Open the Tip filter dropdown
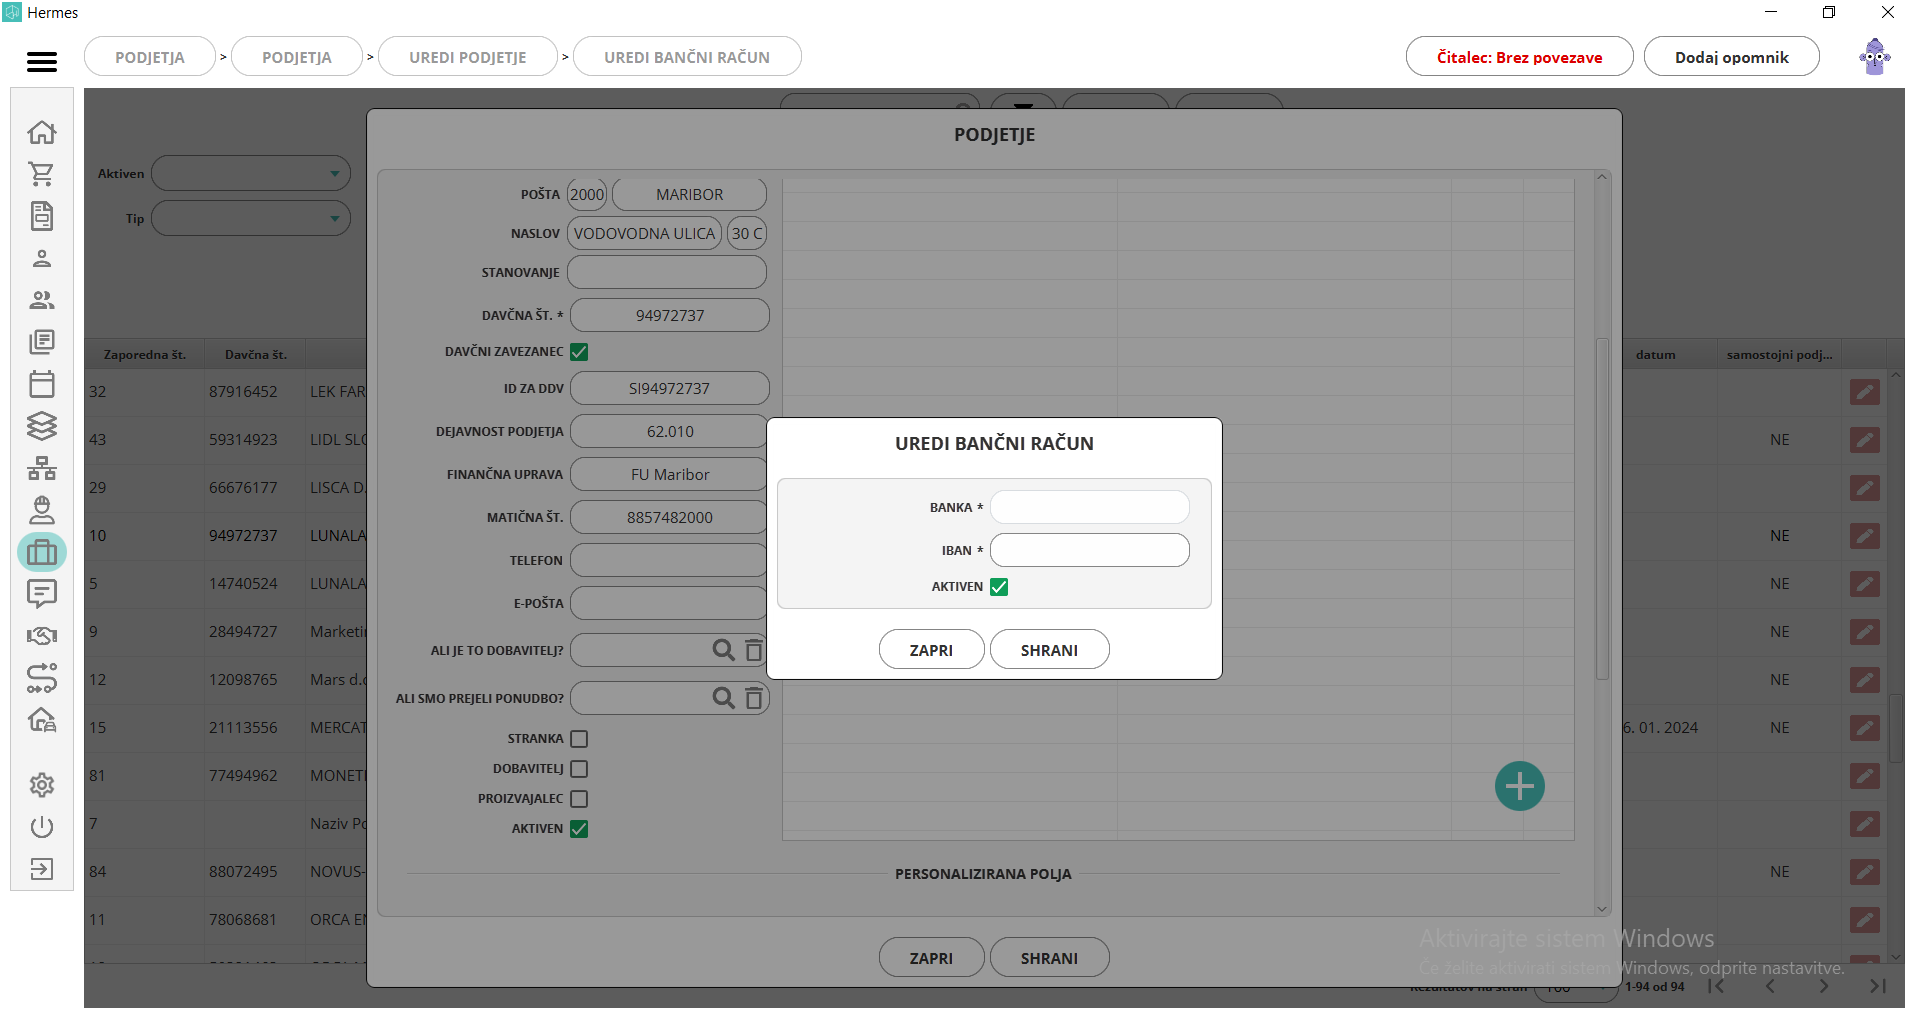The width and height of the screenshot is (1917, 1028). [251, 218]
